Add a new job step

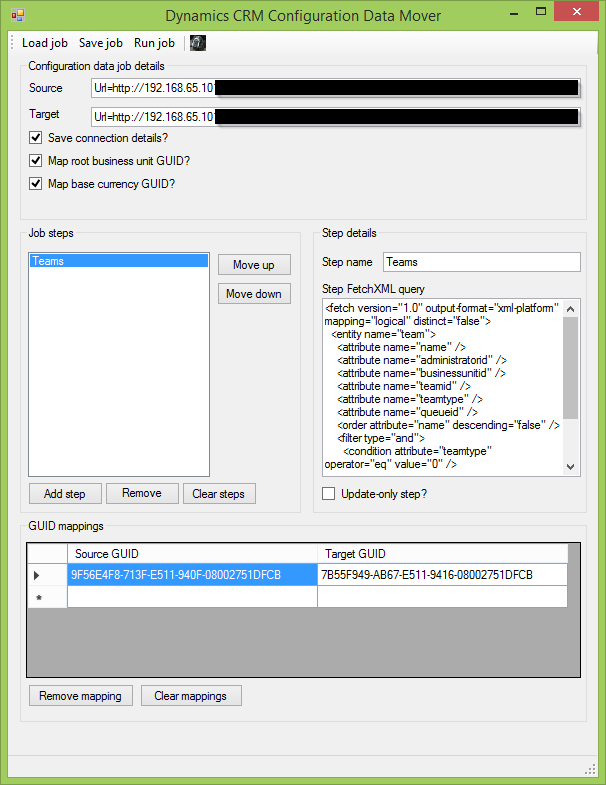tap(65, 494)
